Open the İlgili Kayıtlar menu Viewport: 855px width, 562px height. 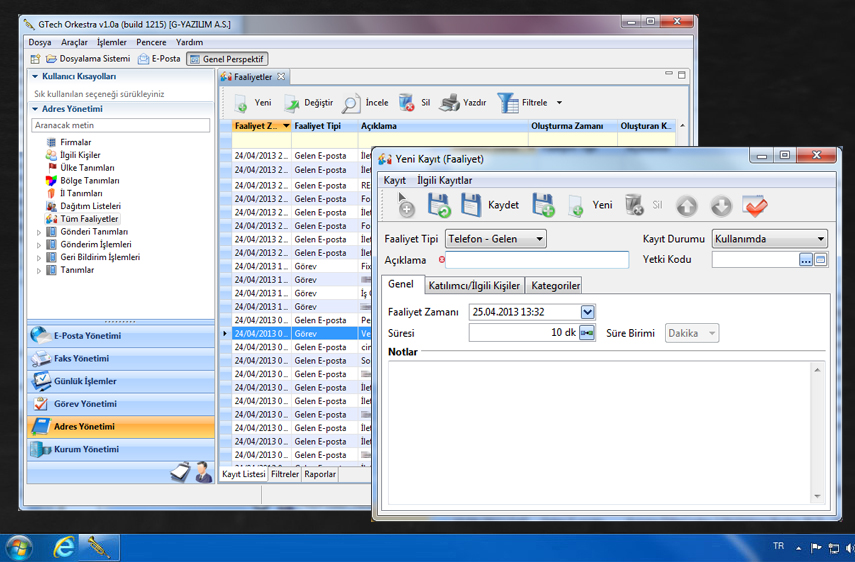click(444, 180)
